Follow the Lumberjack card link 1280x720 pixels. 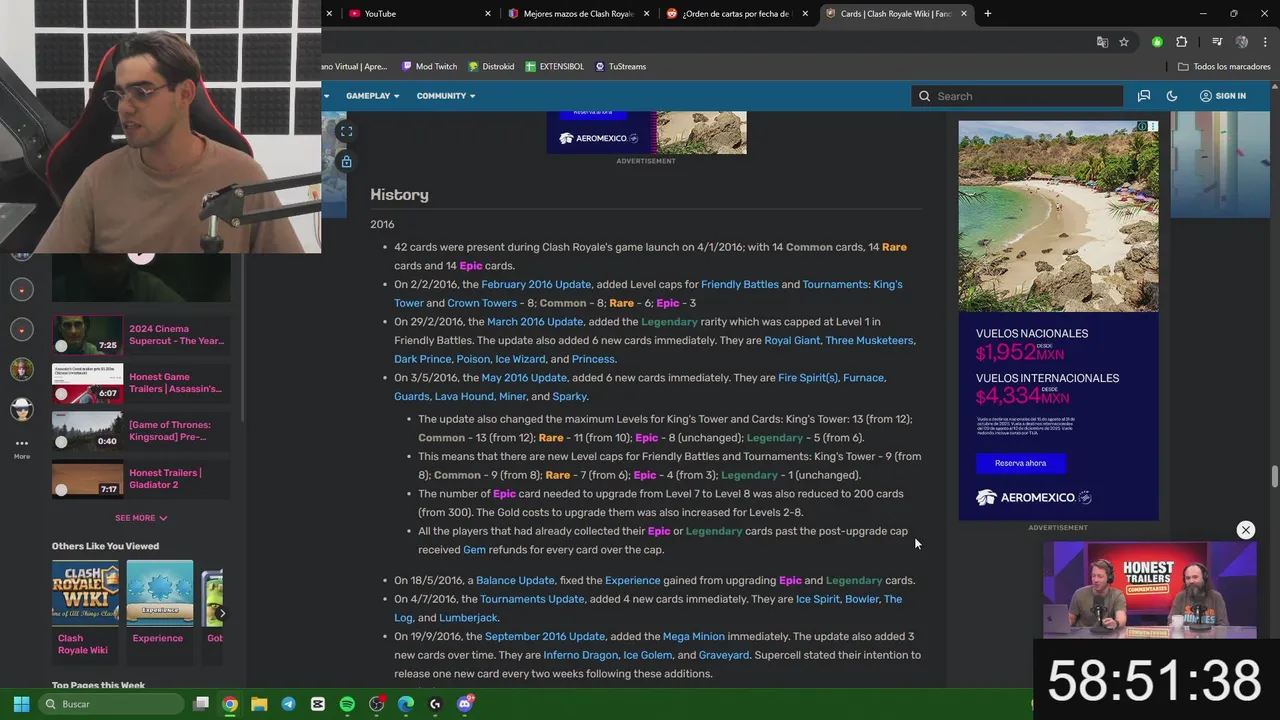468,618
